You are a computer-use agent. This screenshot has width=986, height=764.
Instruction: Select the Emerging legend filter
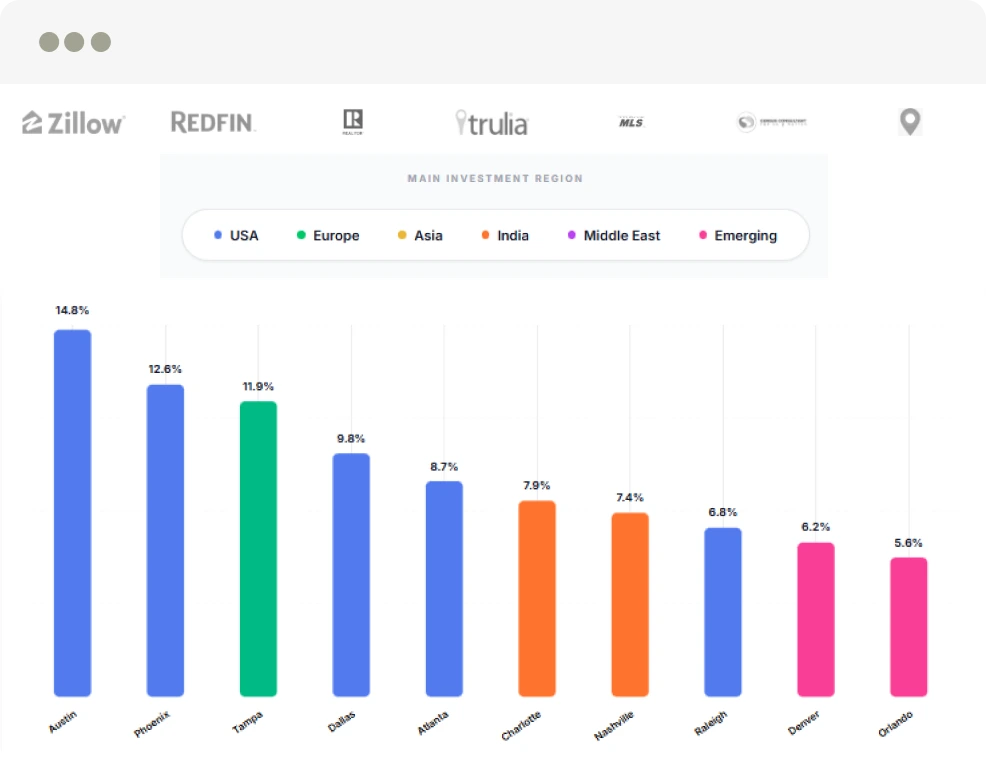pos(737,236)
